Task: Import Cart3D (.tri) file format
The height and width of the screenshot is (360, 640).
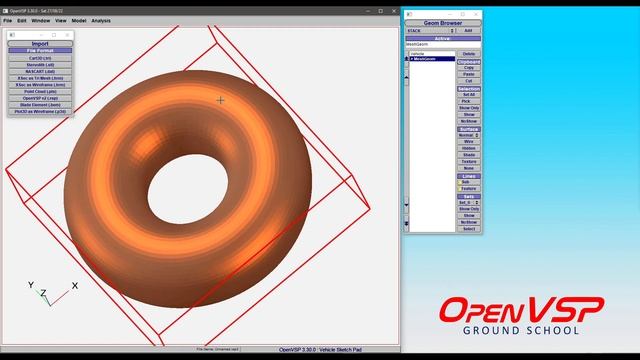Action: click(x=40, y=58)
